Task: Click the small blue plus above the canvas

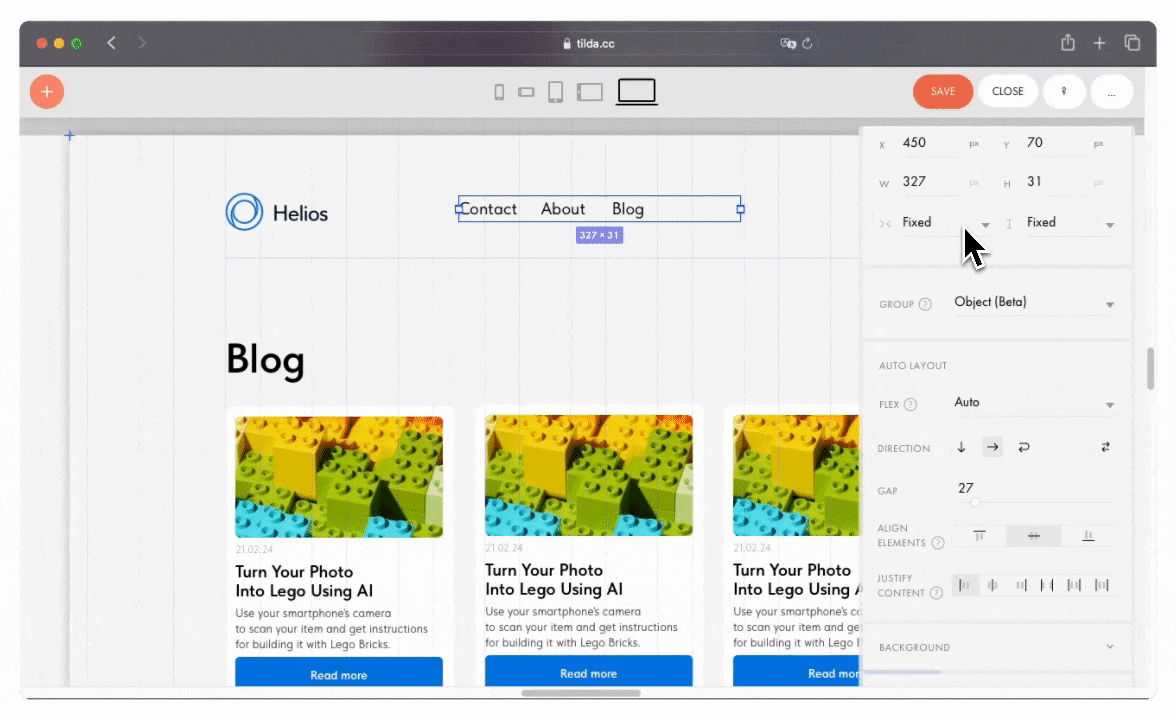Action: pyautogui.click(x=69, y=136)
